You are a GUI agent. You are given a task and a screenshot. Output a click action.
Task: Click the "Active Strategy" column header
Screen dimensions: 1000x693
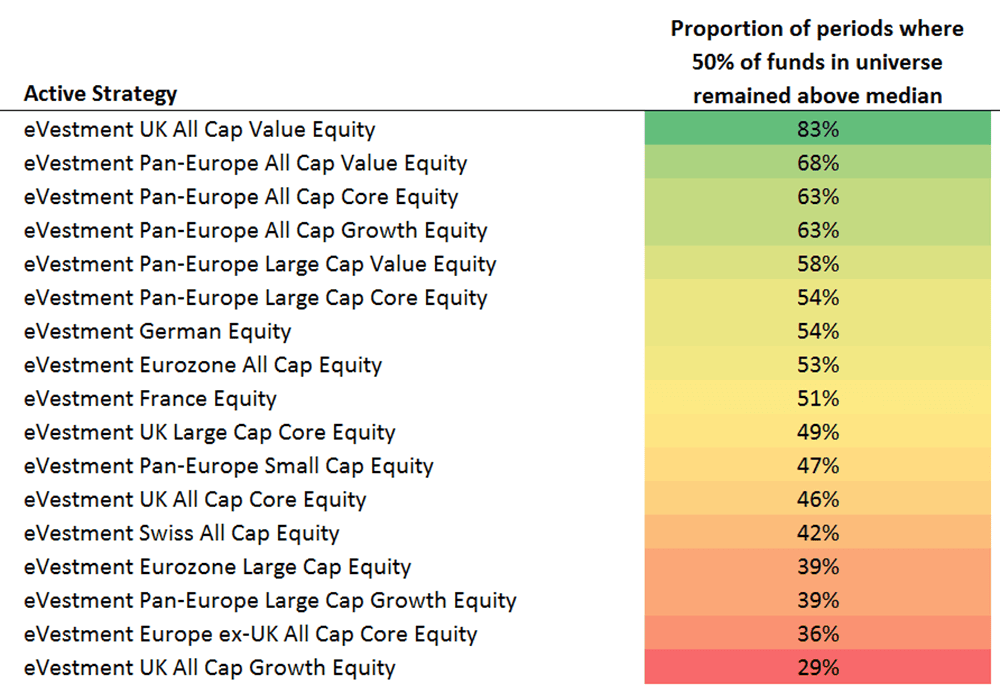100,94
